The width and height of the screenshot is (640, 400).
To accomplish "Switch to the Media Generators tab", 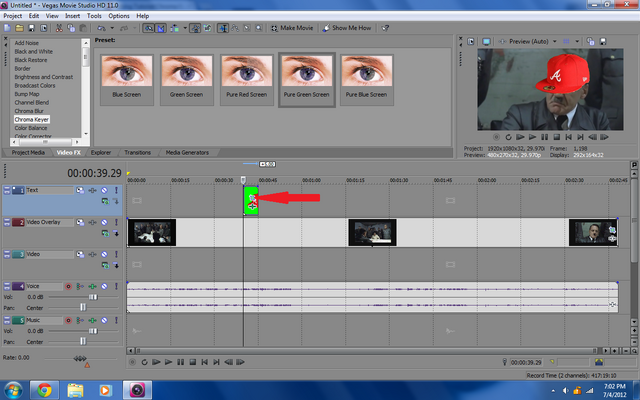I will [187, 153].
